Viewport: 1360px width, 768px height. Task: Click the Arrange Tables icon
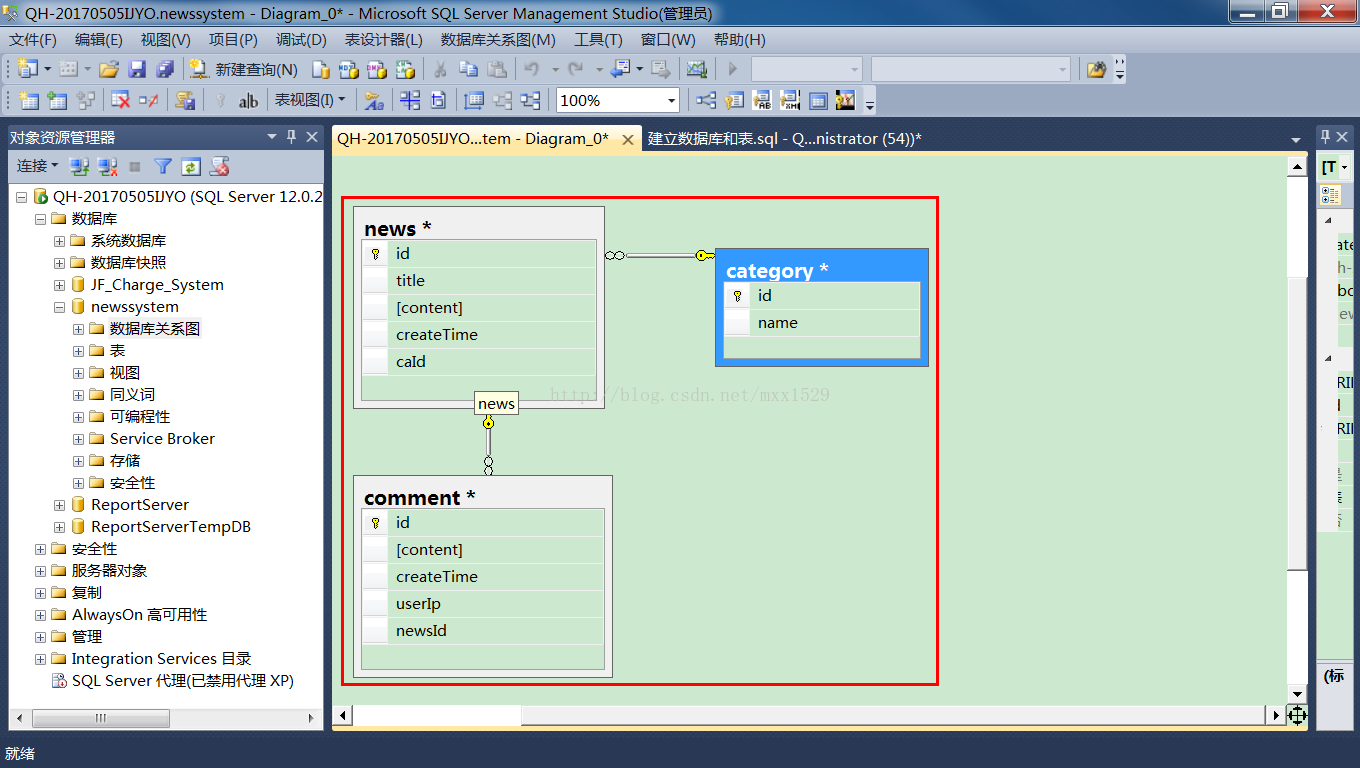(530, 100)
